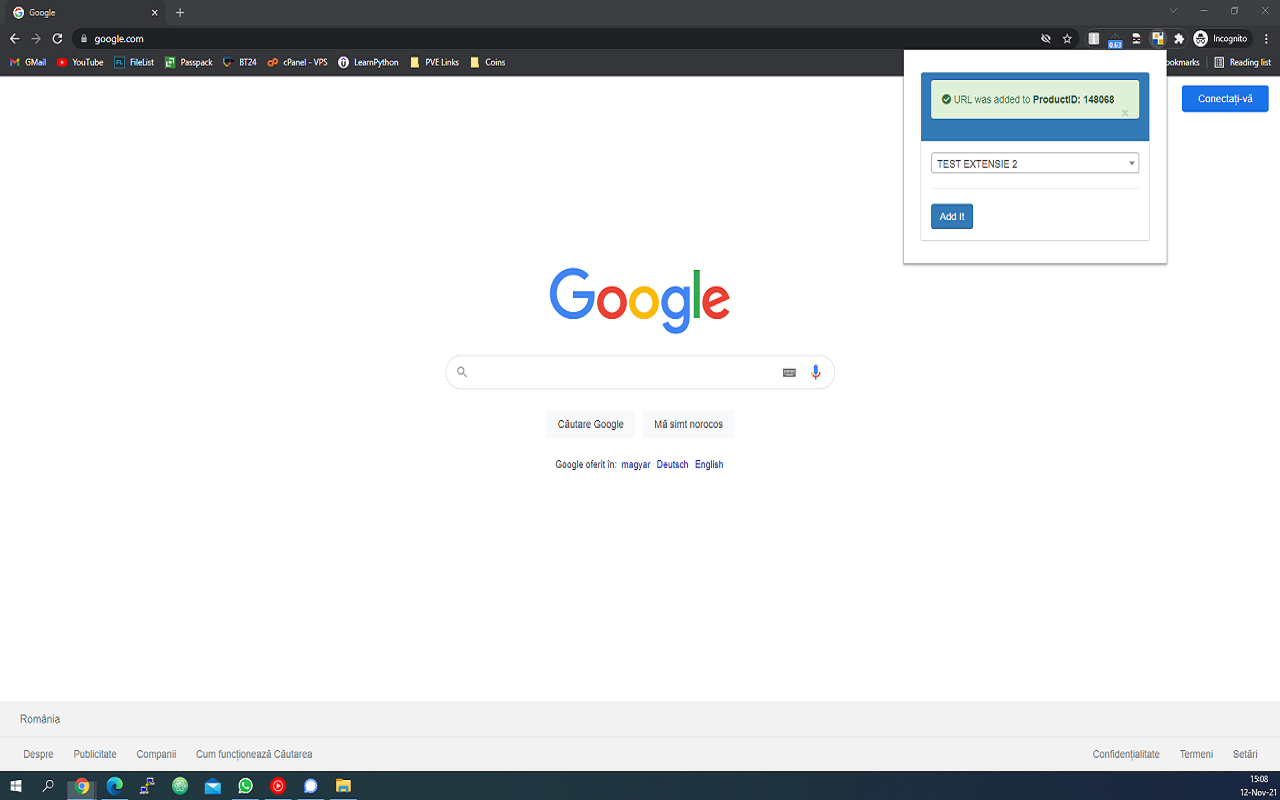Open the on-screen keyboard icon
This screenshot has height=800, width=1280.
point(789,372)
